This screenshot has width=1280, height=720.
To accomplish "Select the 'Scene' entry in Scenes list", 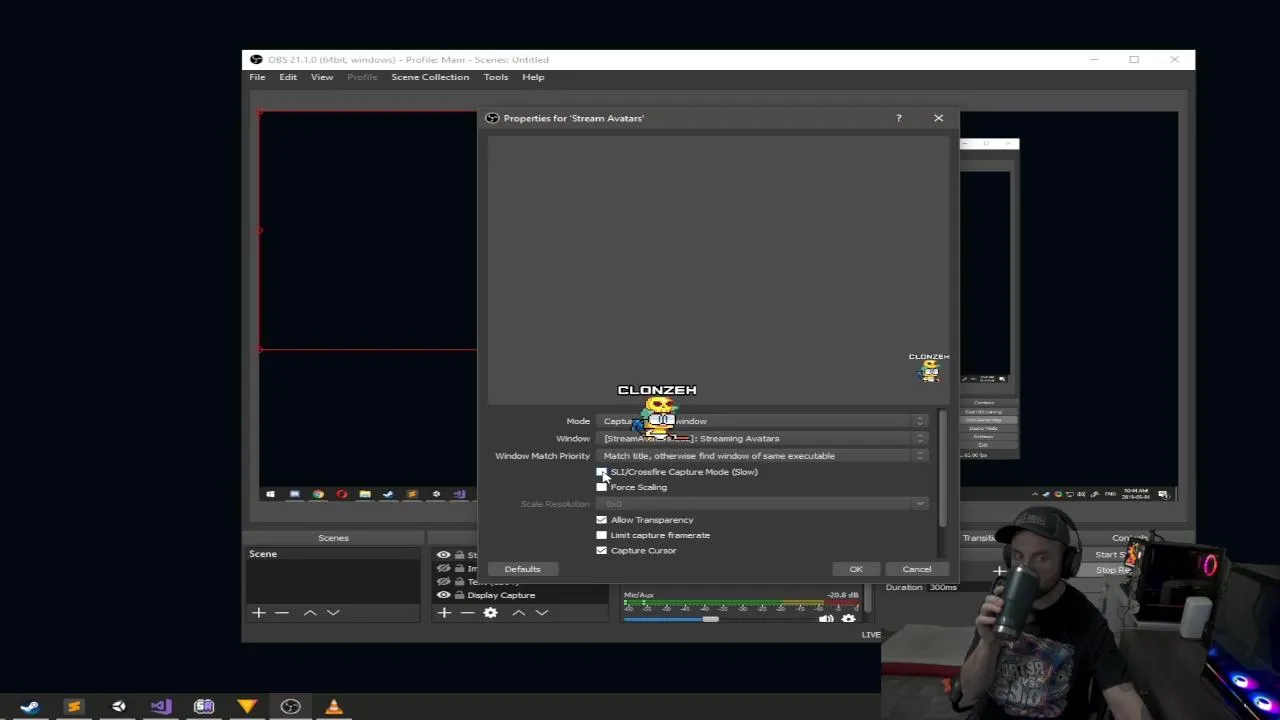I will pos(332,554).
